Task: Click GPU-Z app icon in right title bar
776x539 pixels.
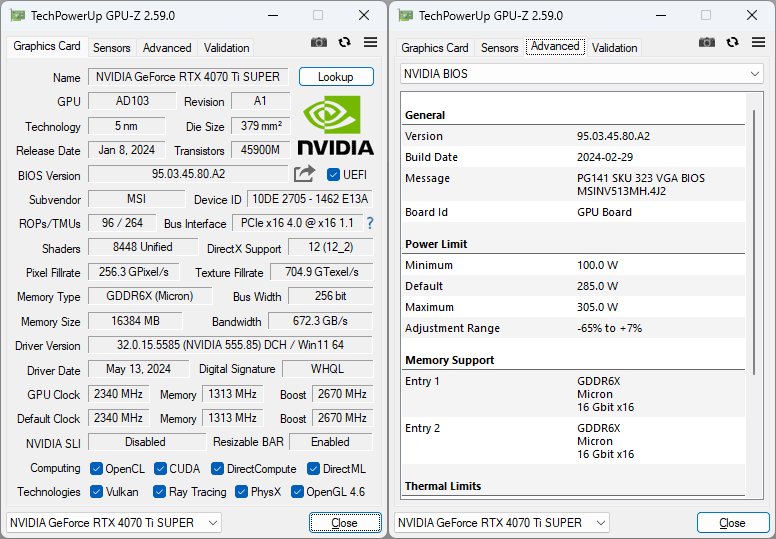Action: 406,16
